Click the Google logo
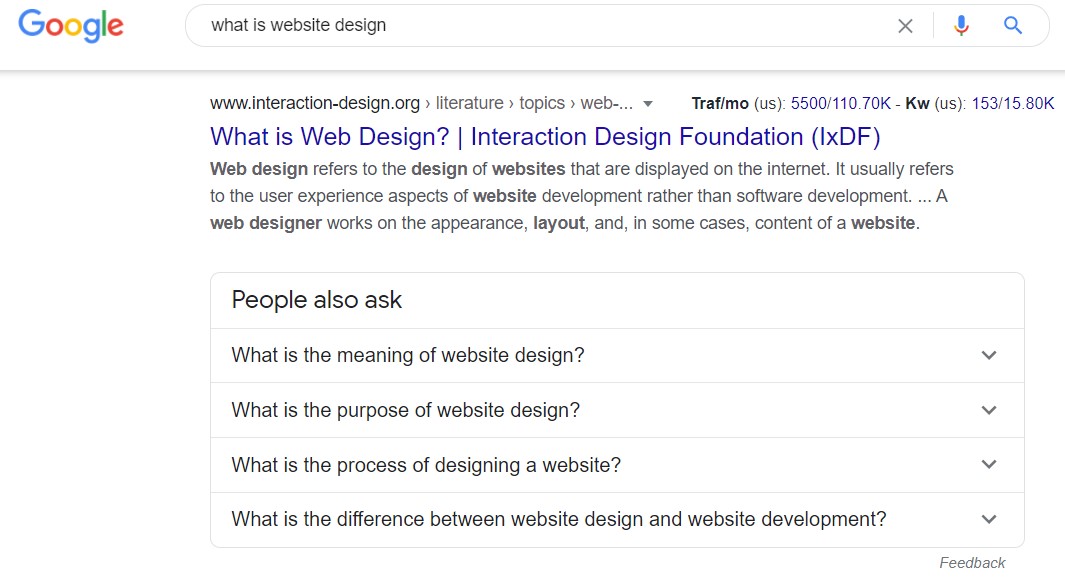The width and height of the screenshot is (1065, 581). coord(71,26)
